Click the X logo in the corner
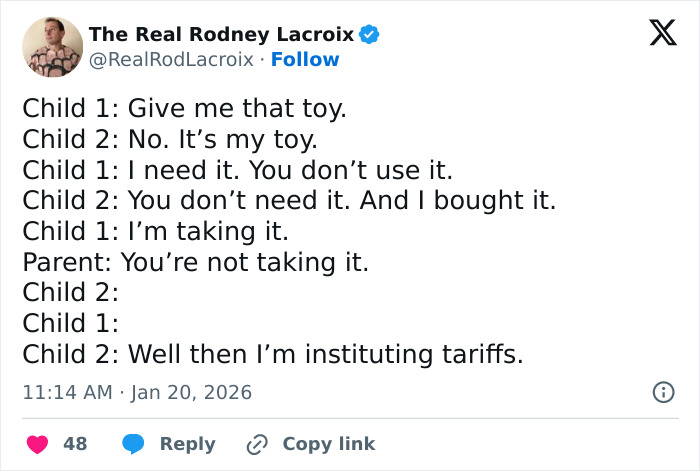The image size is (700, 471). (656, 34)
